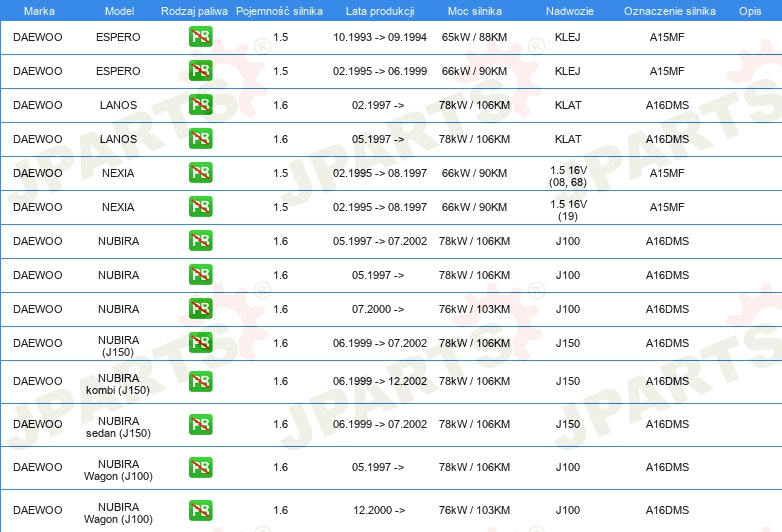Click the NUBIRA sedan (J150) model cell
This screenshot has height=532, width=782.
point(118,427)
